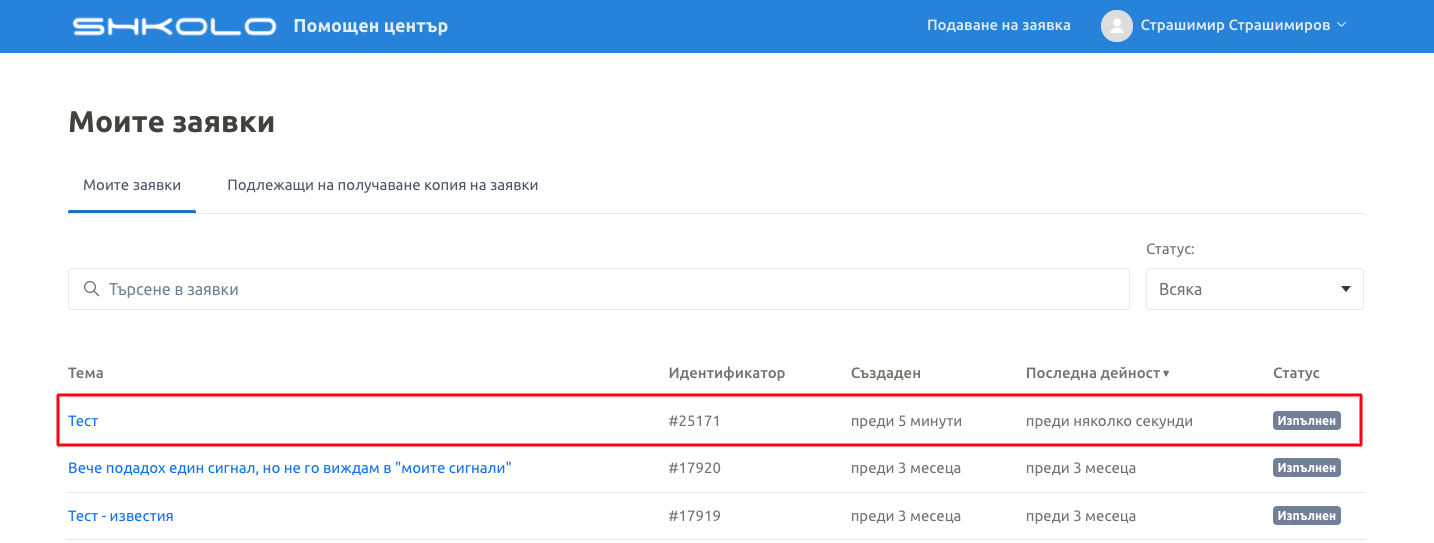Viewport: 1434px width, 543px height.
Task: Click the search magnifier icon
Action: tap(92, 289)
